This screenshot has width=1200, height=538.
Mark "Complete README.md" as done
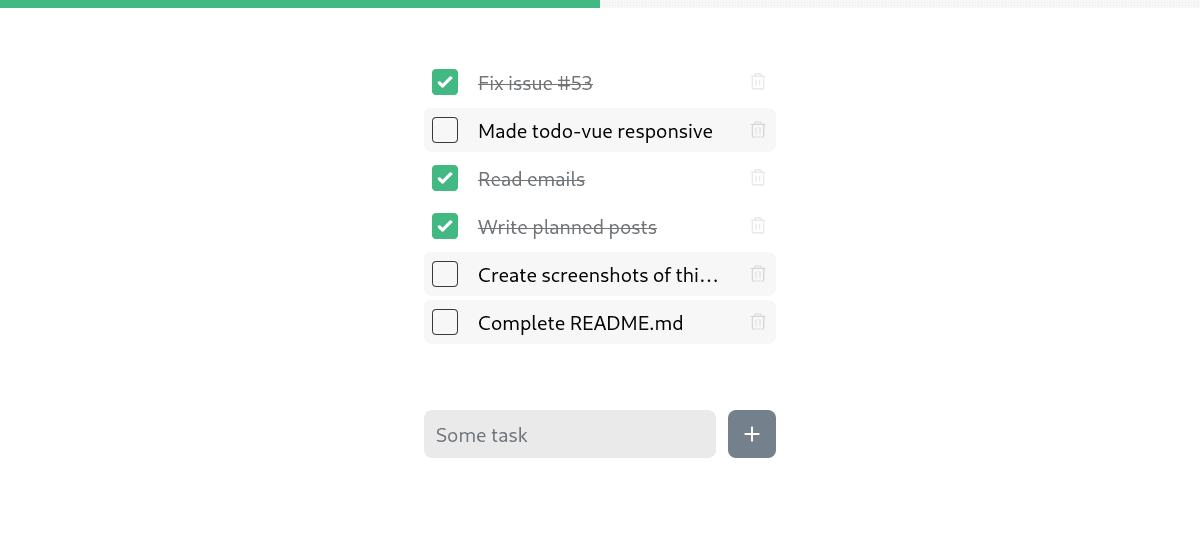pos(445,322)
